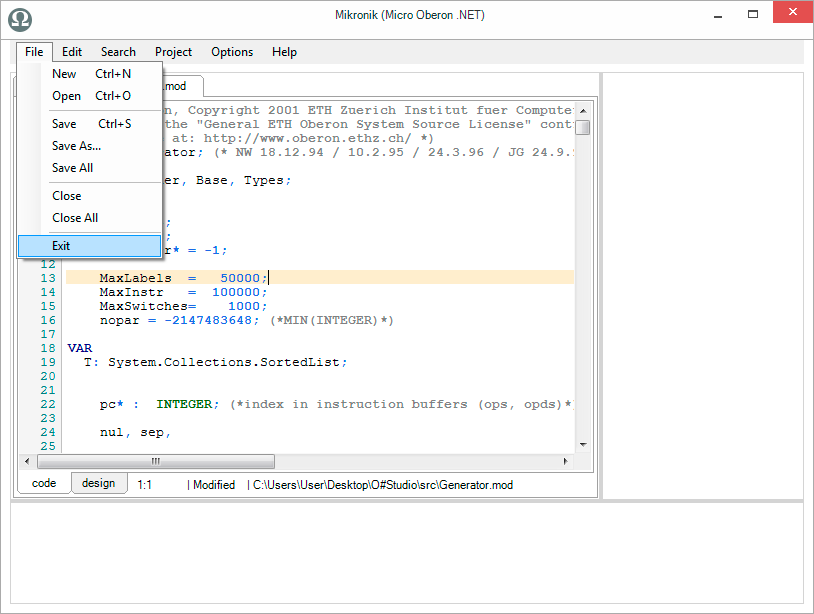The width and height of the screenshot is (814, 614).
Task: Click the INTEGER keyword on line 22
Action: pos(184,404)
